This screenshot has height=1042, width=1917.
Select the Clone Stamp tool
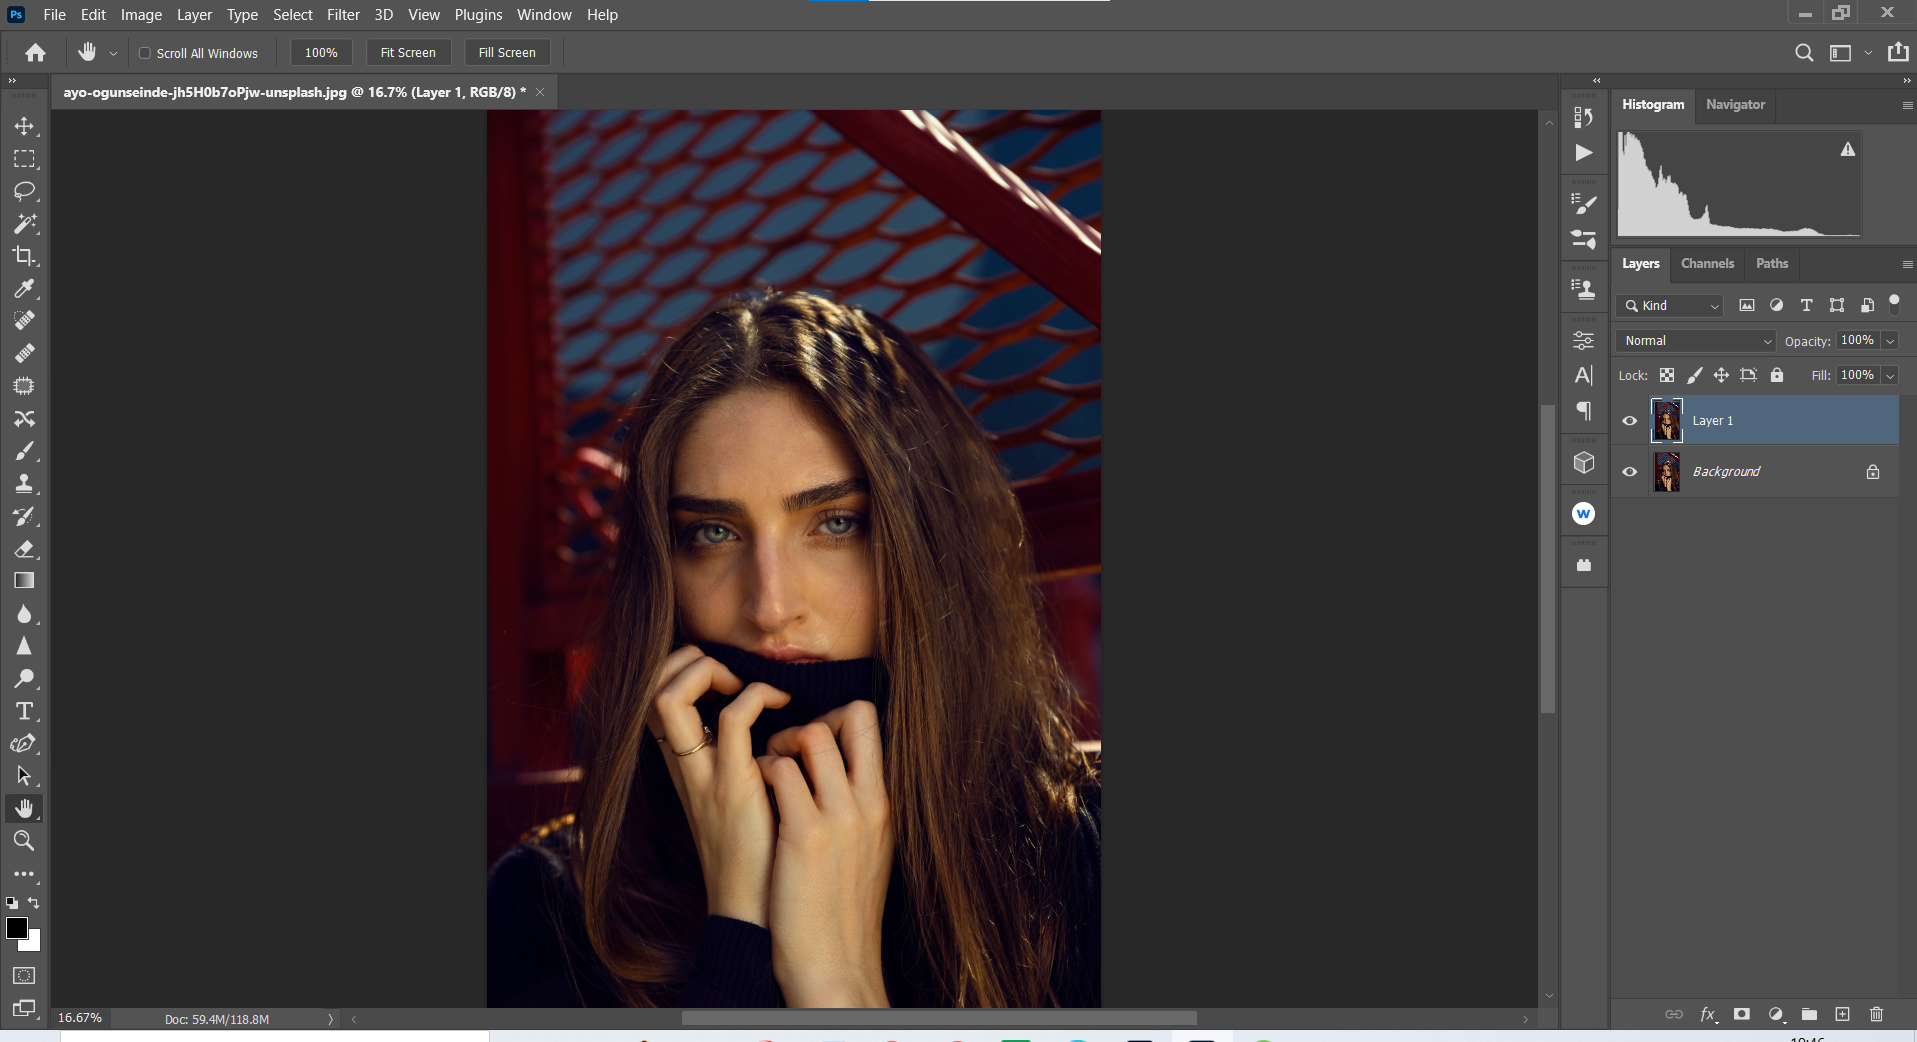coord(24,483)
